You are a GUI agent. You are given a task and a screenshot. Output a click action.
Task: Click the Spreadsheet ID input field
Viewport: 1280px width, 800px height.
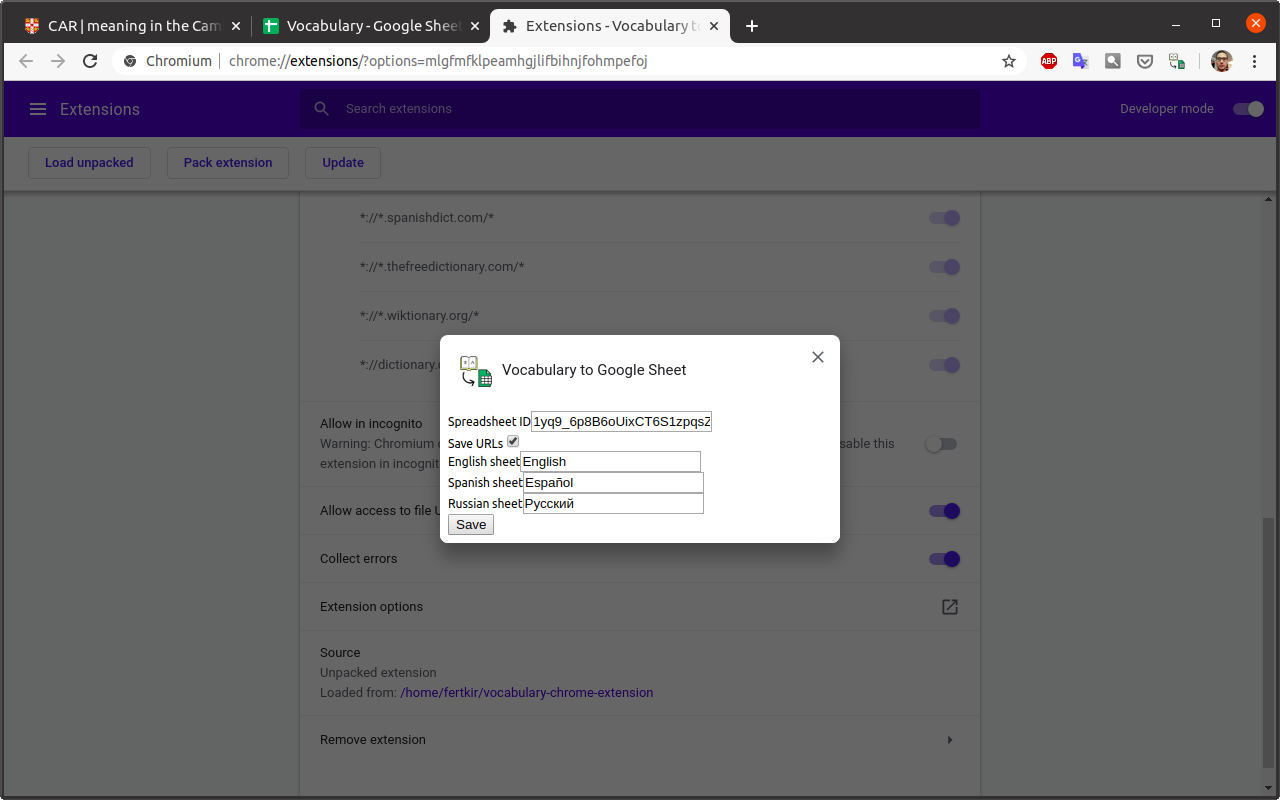(x=621, y=421)
